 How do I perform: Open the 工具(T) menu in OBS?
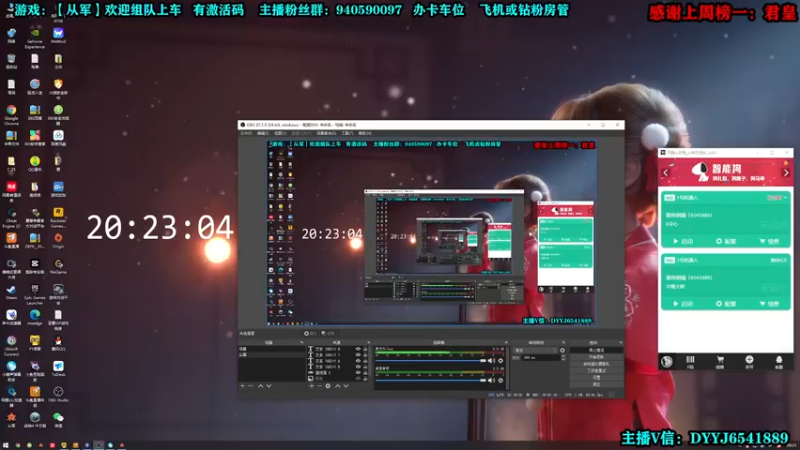pyautogui.click(x=347, y=133)
